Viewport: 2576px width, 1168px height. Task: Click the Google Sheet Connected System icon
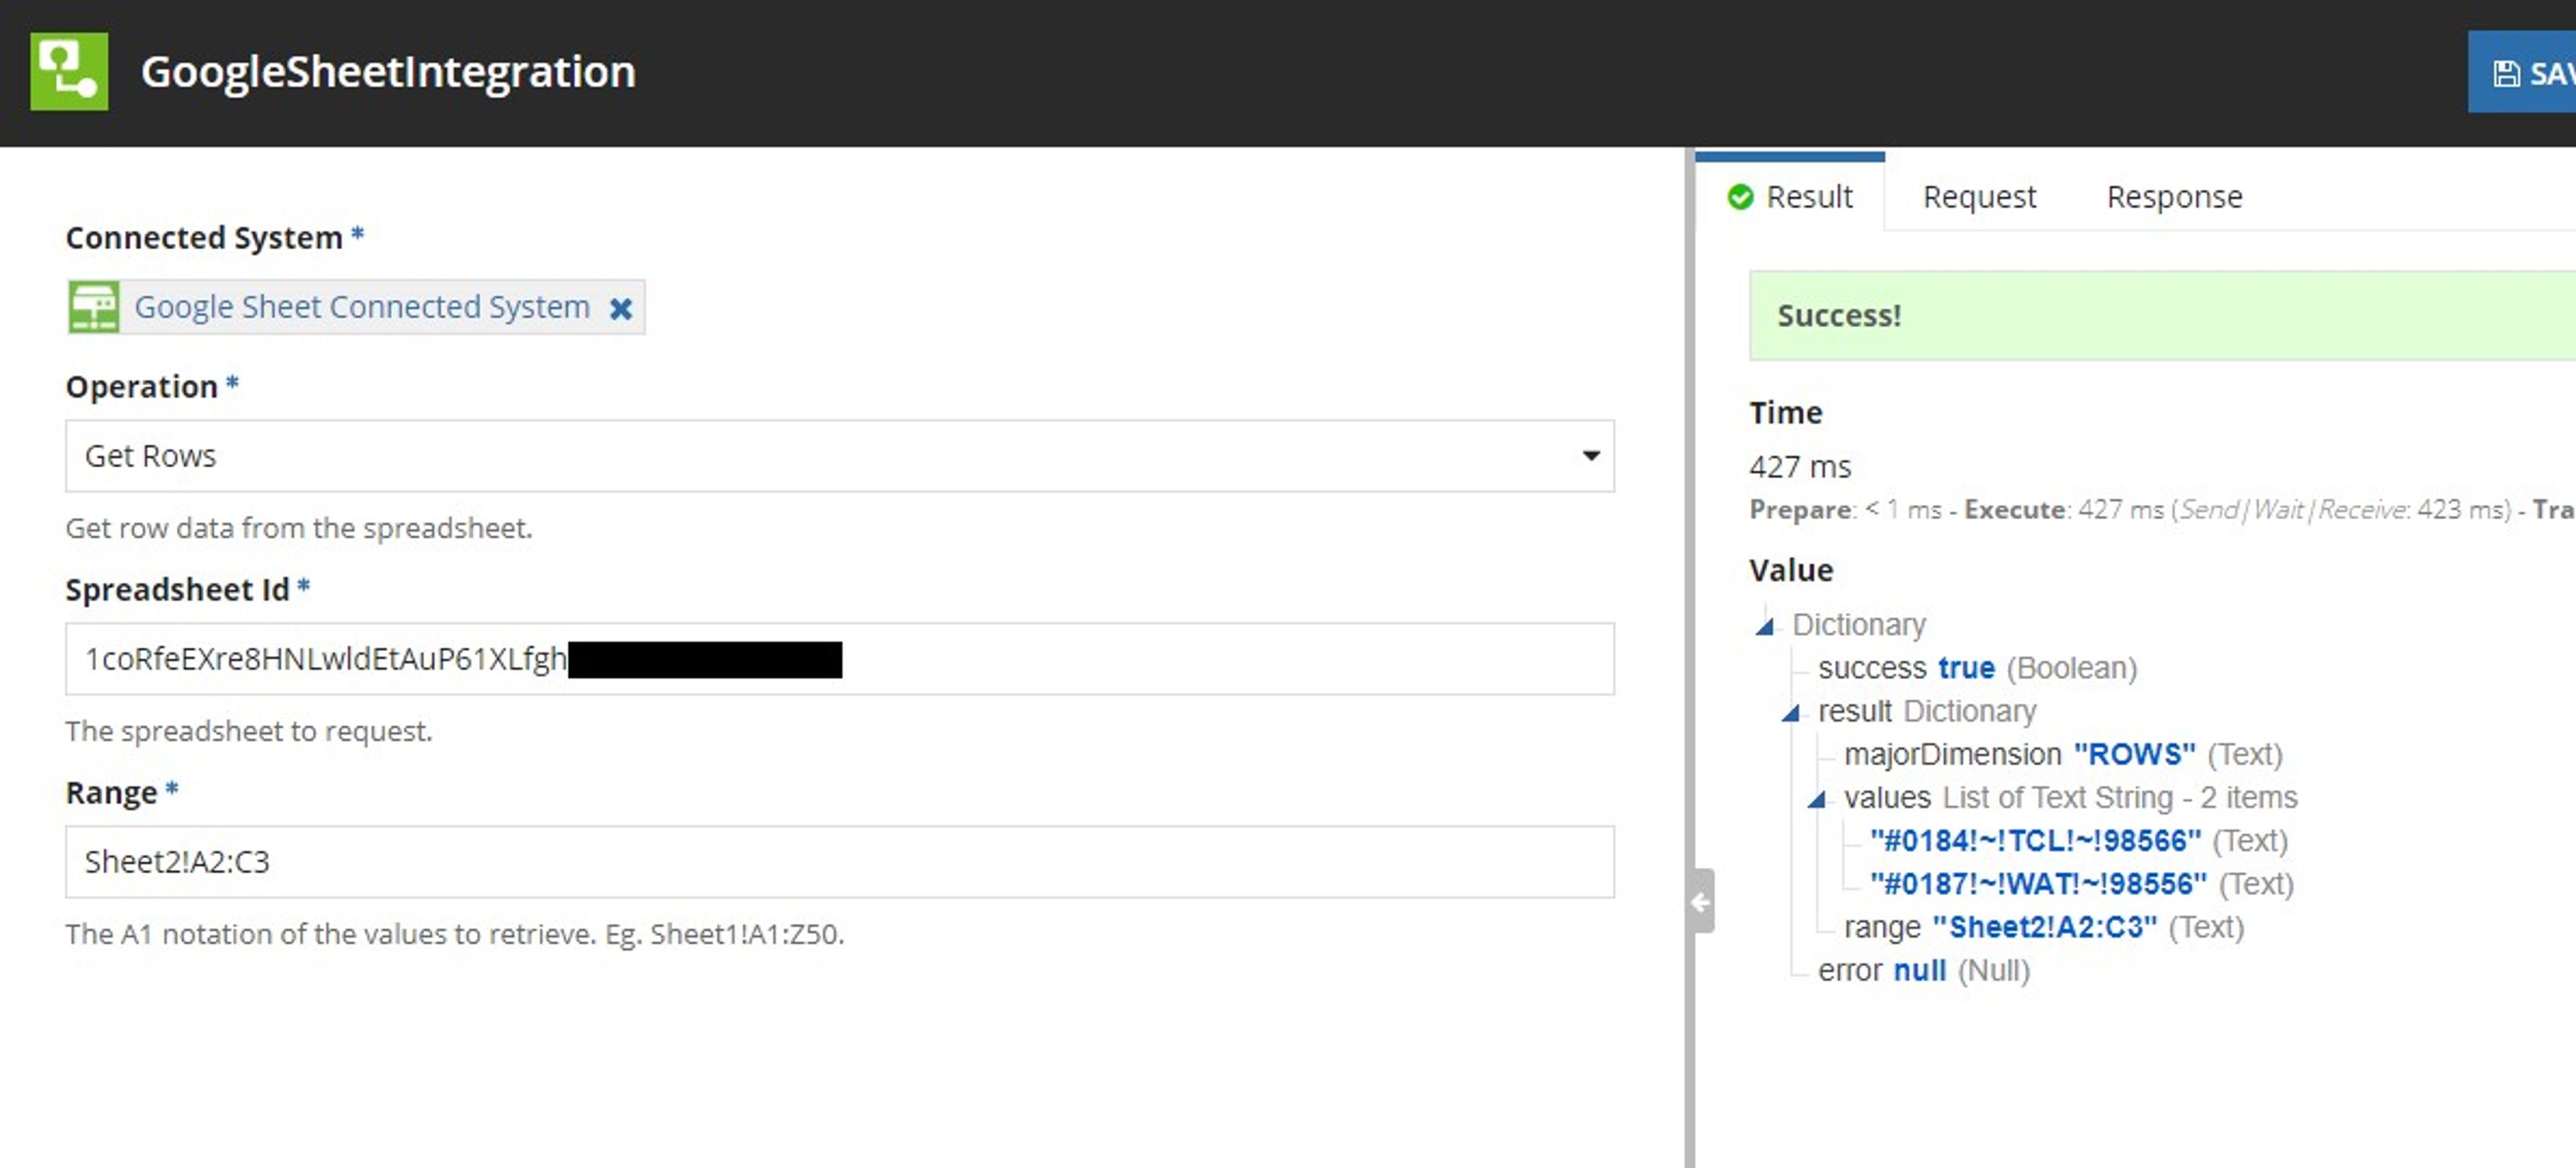pyautogui.click(x=94, y=307)
